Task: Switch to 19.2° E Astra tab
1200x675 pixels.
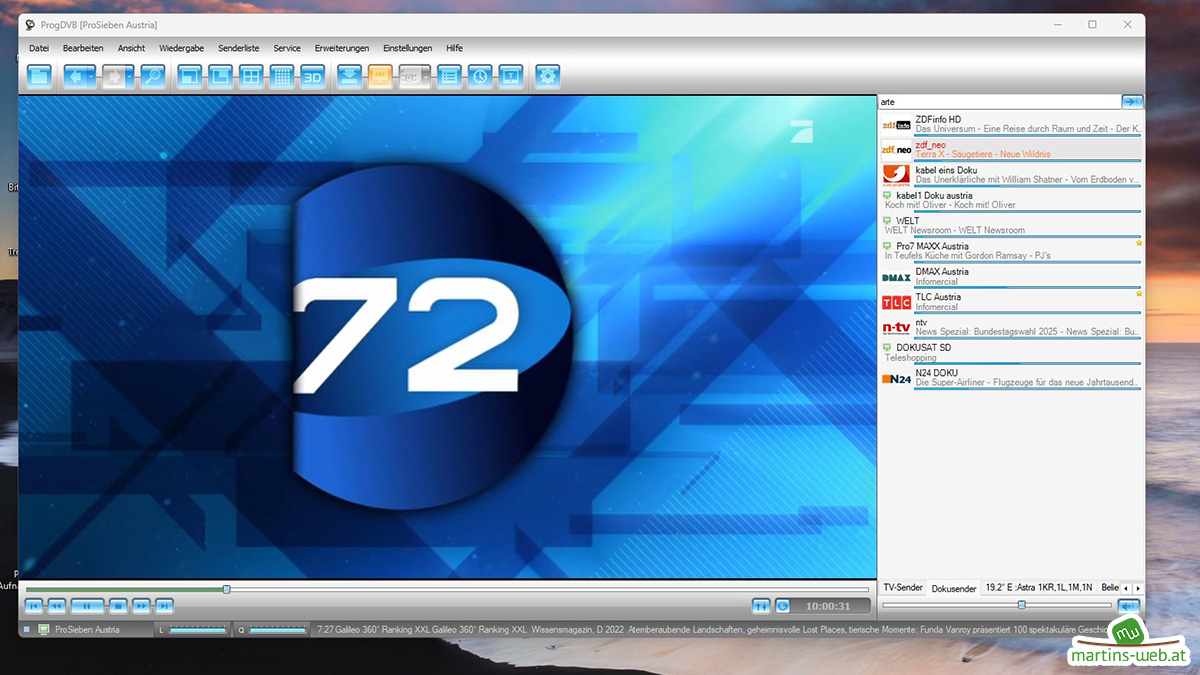Action: tap(1038, 588)
